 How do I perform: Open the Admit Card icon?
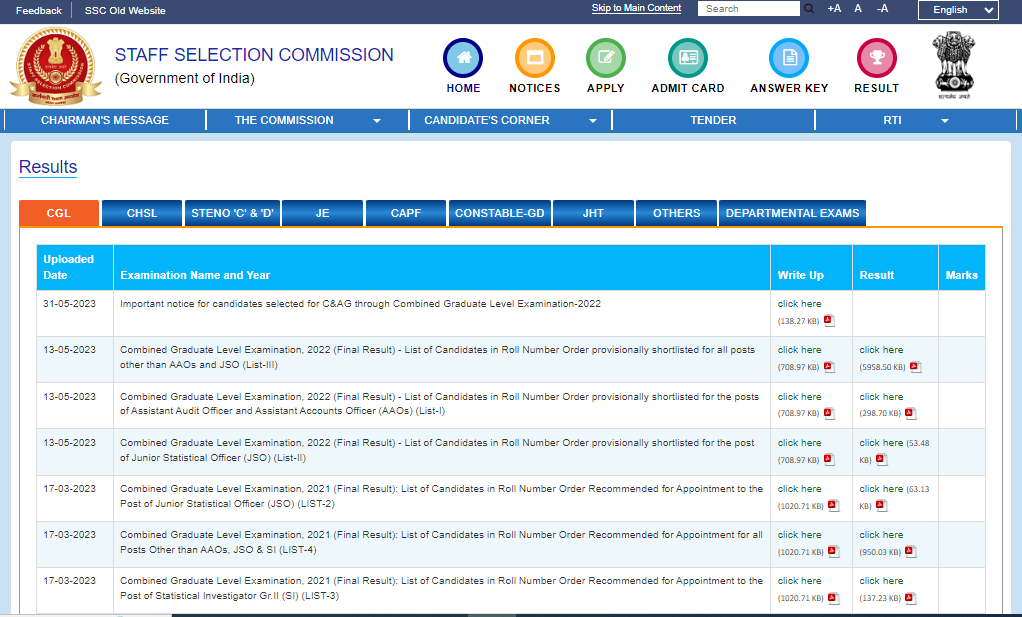tap(688, 58)
